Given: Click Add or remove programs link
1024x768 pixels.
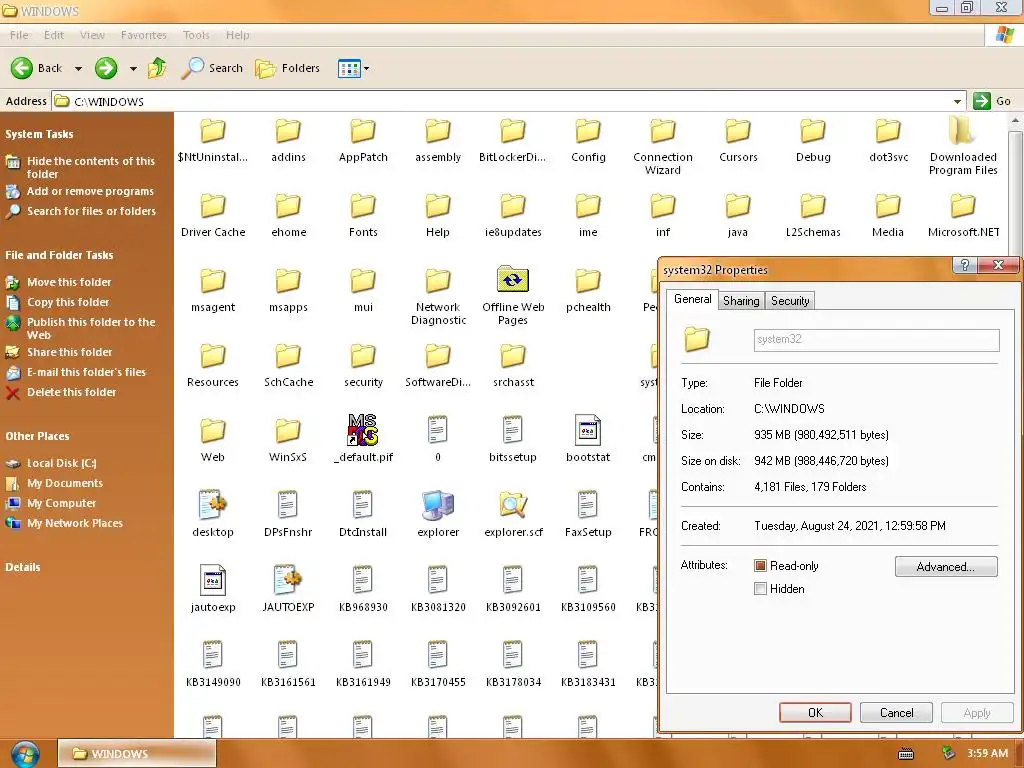Looking at the screenshot, I should [x=90, y=191].
